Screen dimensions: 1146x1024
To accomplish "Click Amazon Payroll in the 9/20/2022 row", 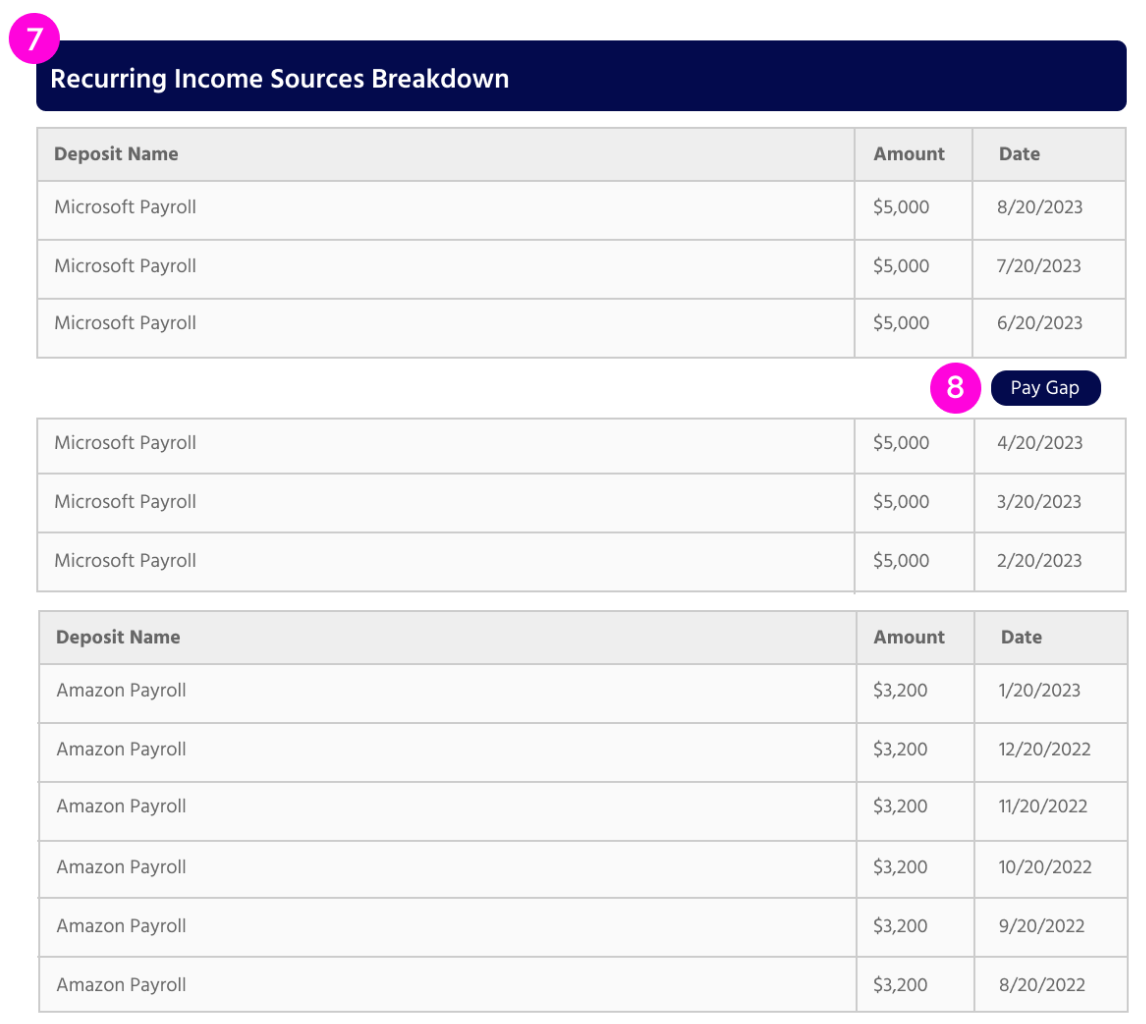I will (121, 926).
